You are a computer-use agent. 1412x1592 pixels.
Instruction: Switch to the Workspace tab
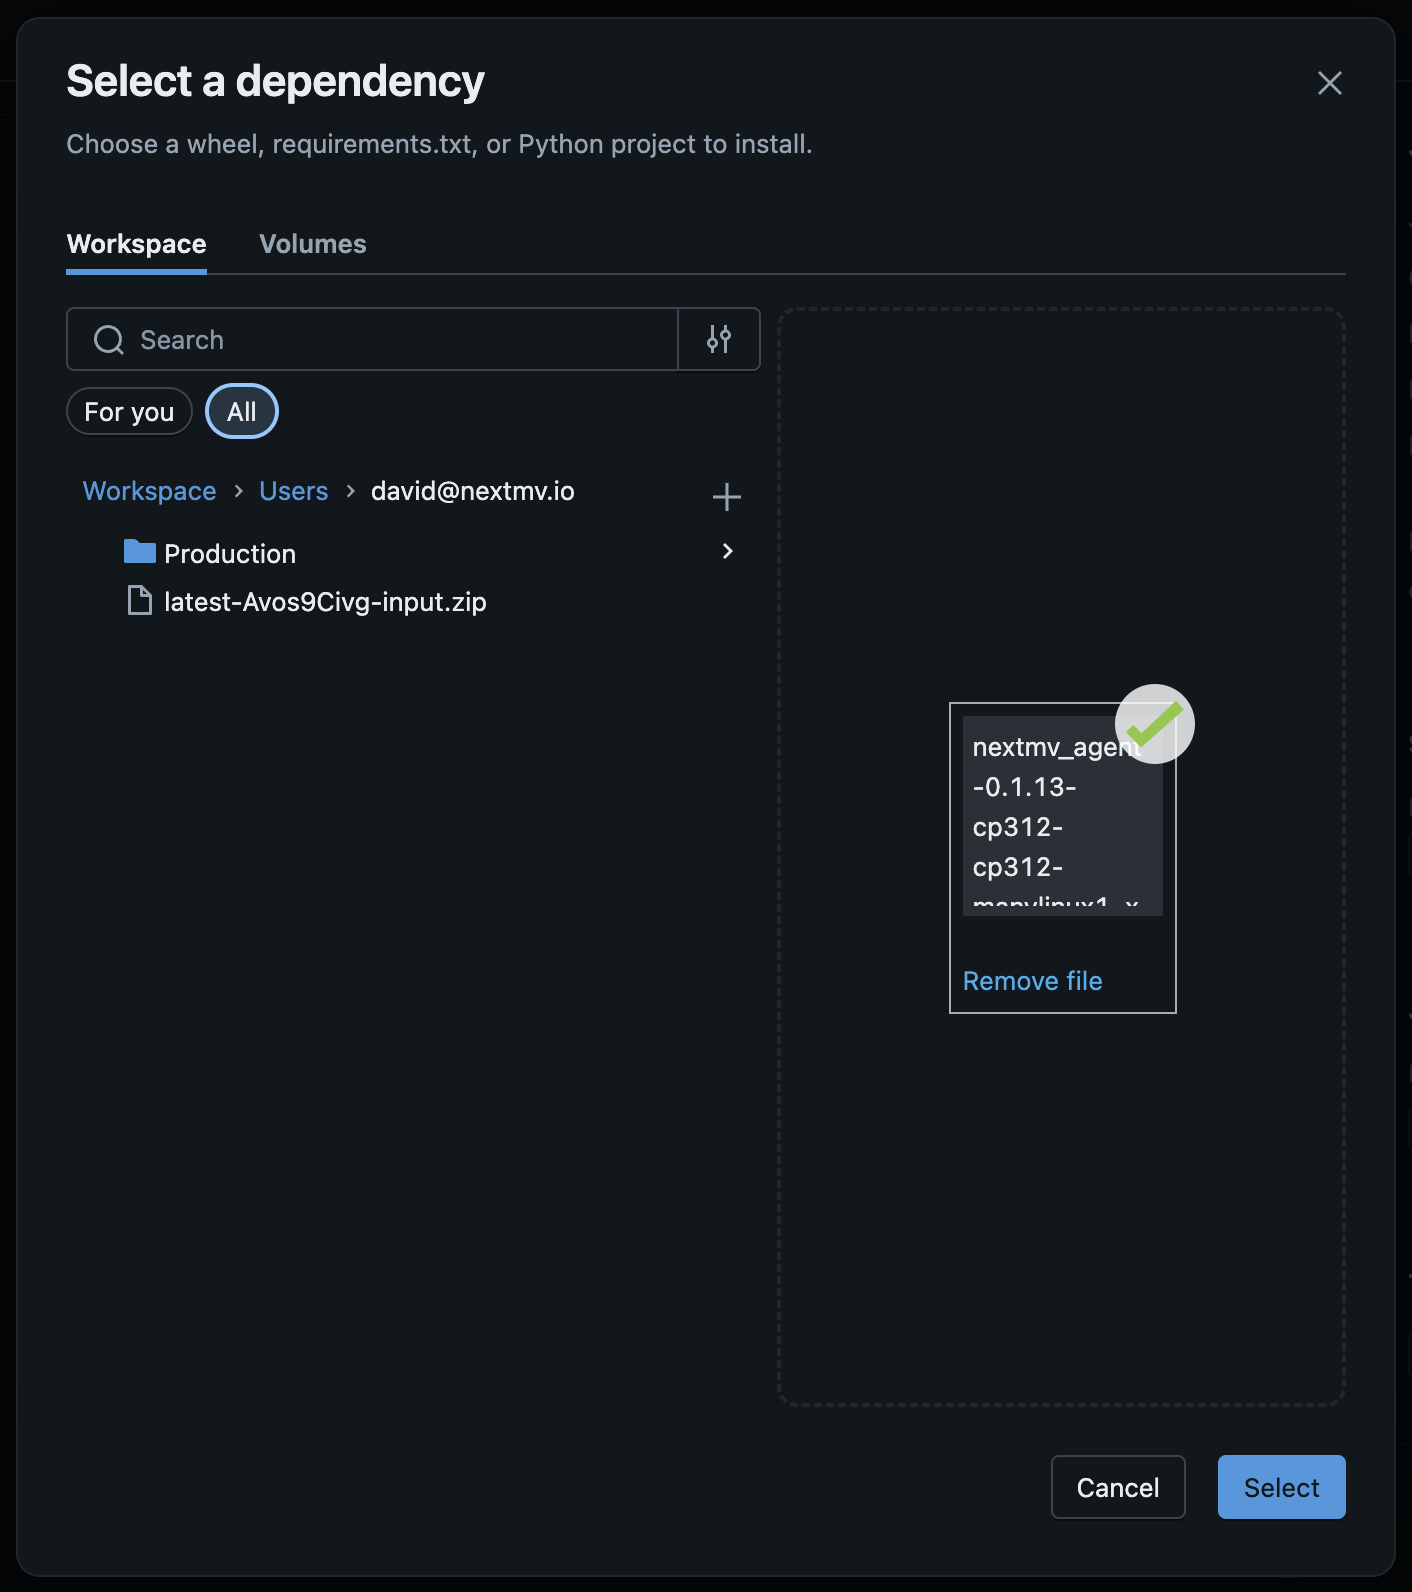tap(136, 243)
